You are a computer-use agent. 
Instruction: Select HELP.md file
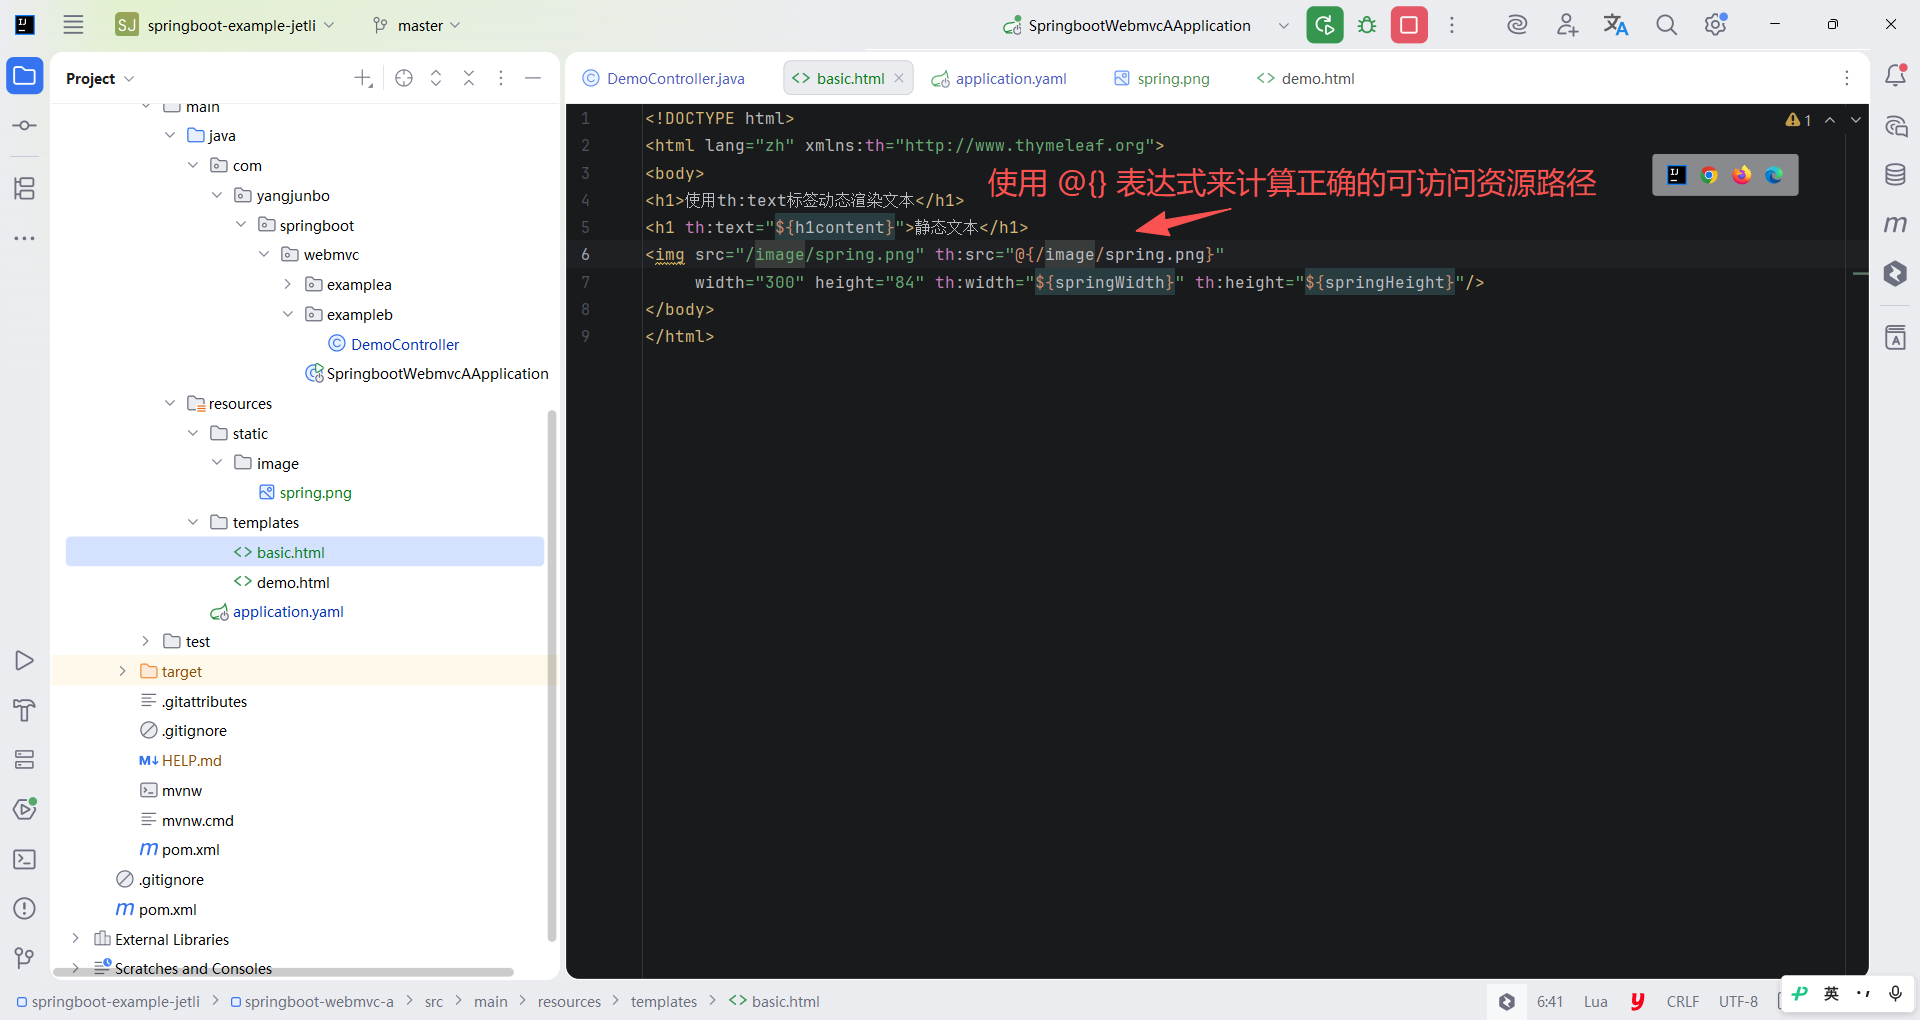pyautogui.click(x=192, y=760)
